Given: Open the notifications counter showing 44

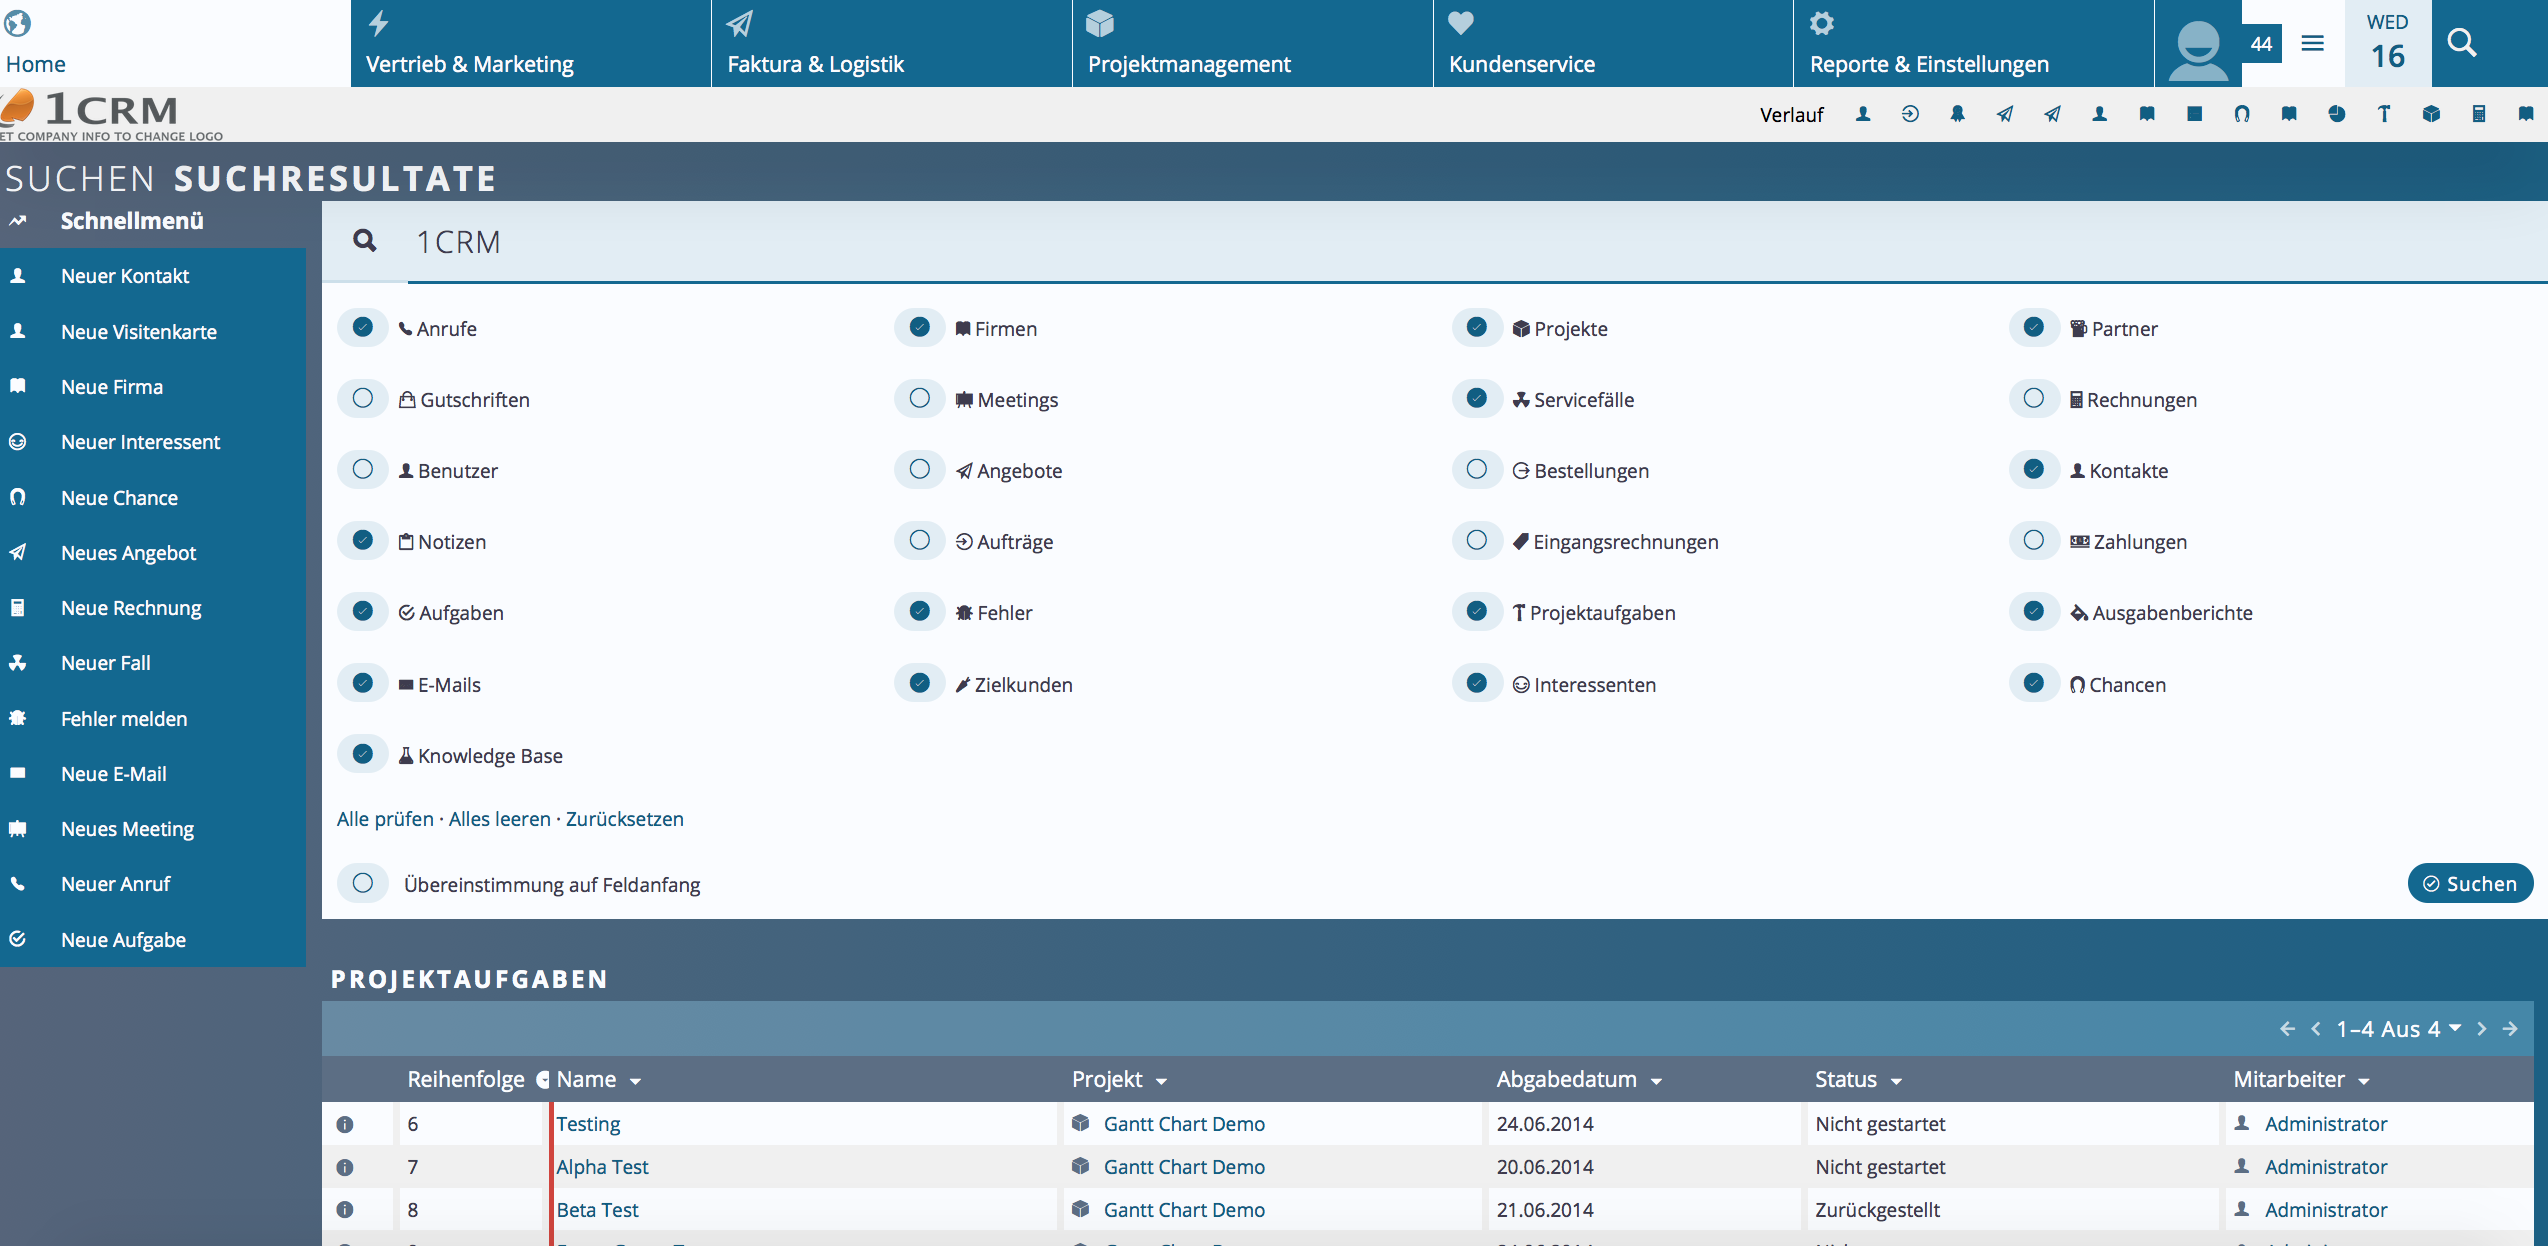Looking at the screenshot, I should pyautogui.click(x=2261, y=44).
